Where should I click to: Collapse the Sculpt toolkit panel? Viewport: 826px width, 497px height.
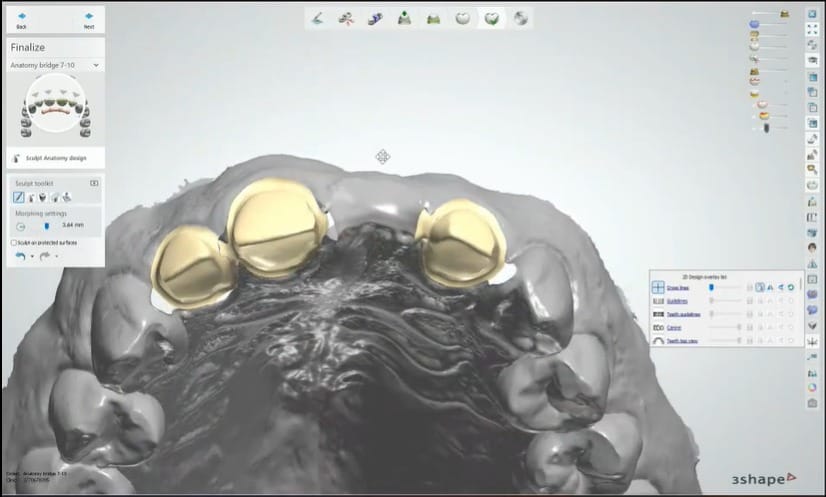pyautogui.click(x=94, y=183)
